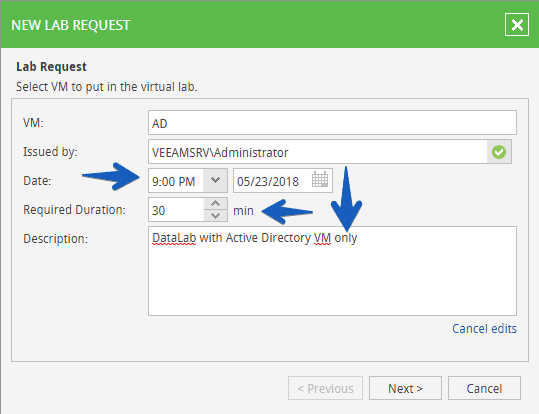Click the underlined word VM in description
The image size is (539, 414).
pyautogui.click(x=322, y=238)
